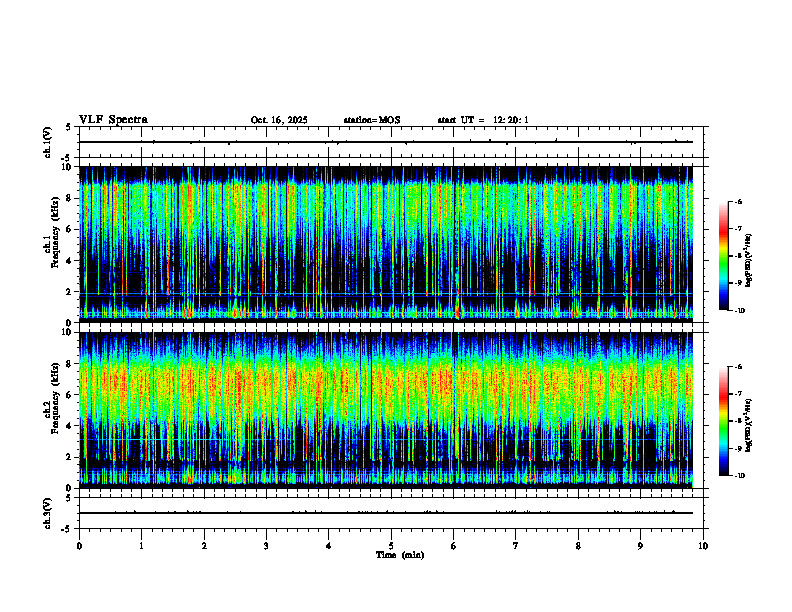Click the time axis tick label "3"
792x612 pixels.
[266, 546]
